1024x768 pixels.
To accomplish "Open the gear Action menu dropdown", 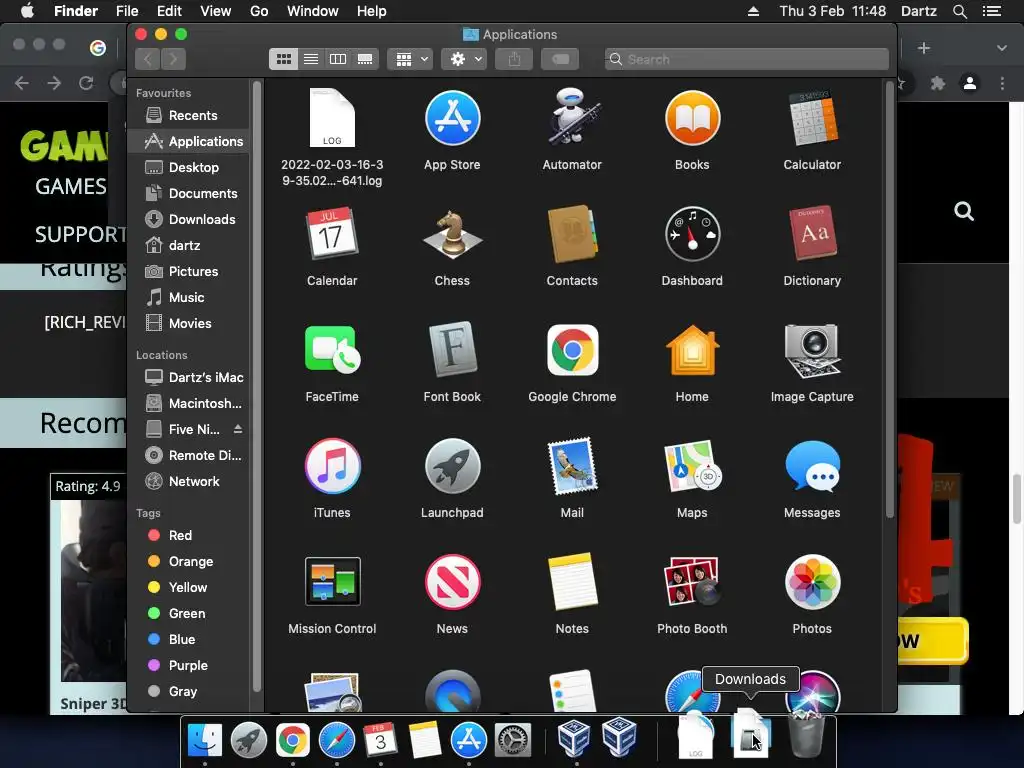I will coord(465,59).
